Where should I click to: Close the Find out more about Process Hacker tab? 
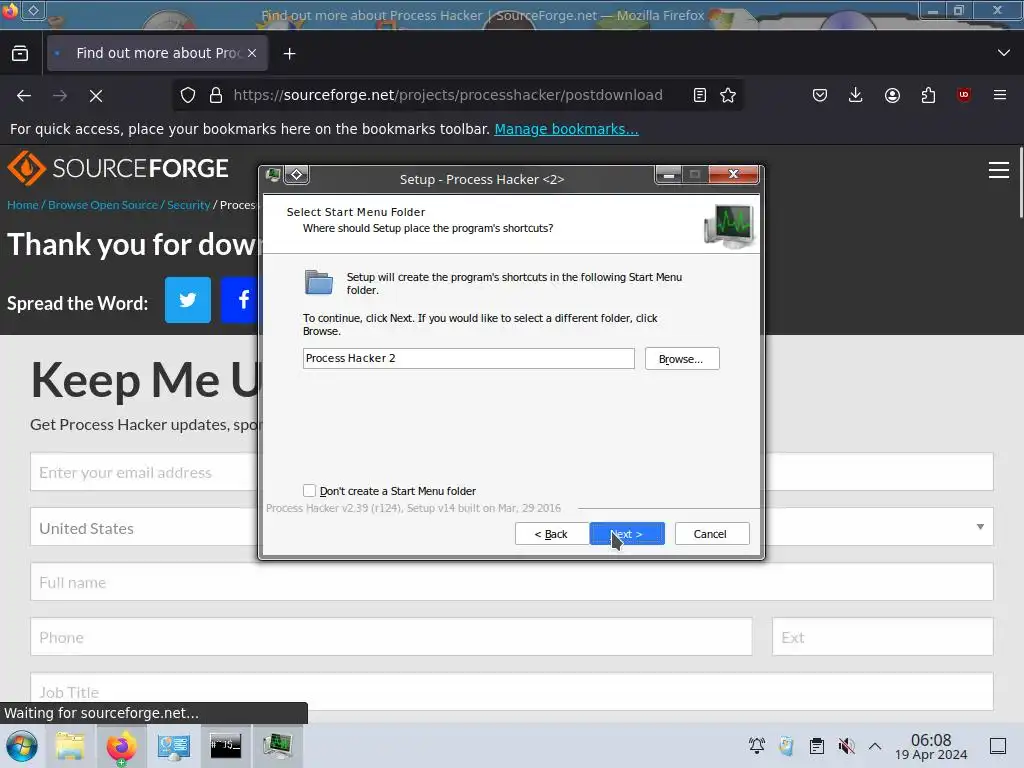click(x=252, y=54)
